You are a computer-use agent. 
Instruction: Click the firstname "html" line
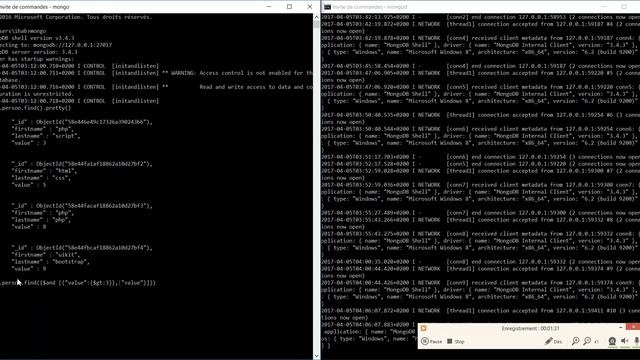coord(44,171)
